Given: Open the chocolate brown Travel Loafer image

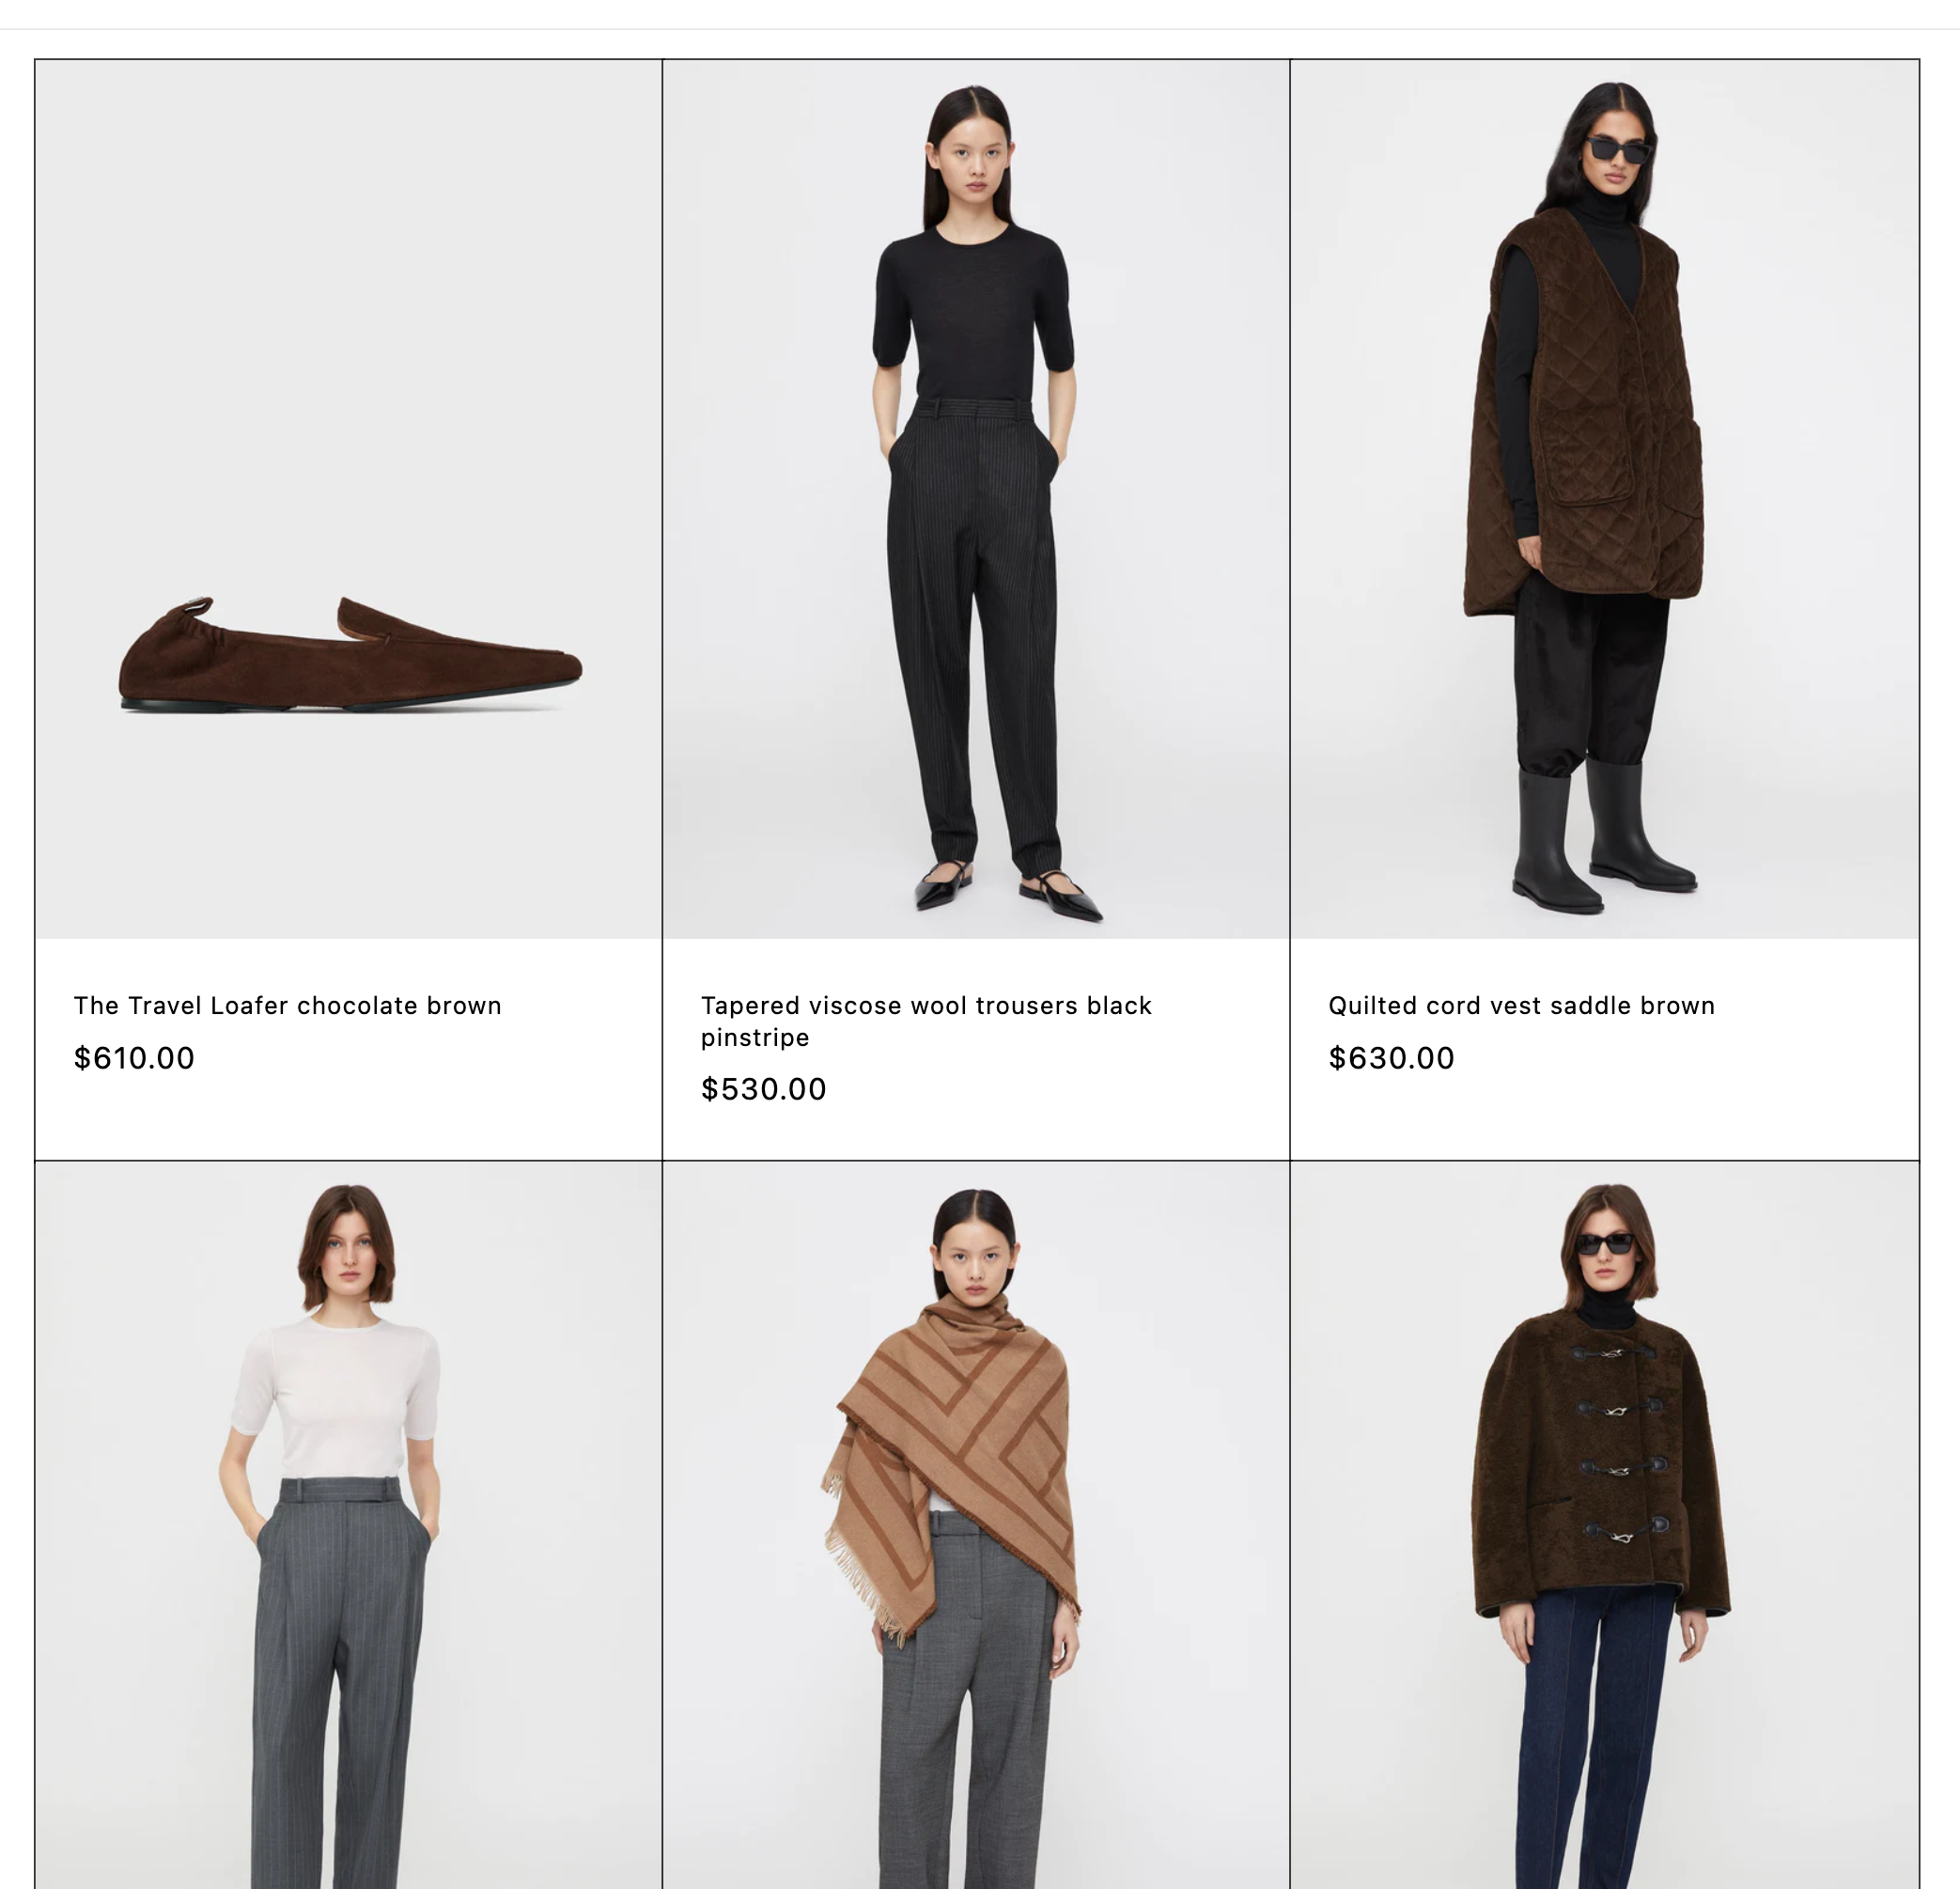Looking at the screenshot, I should point(348,499).
